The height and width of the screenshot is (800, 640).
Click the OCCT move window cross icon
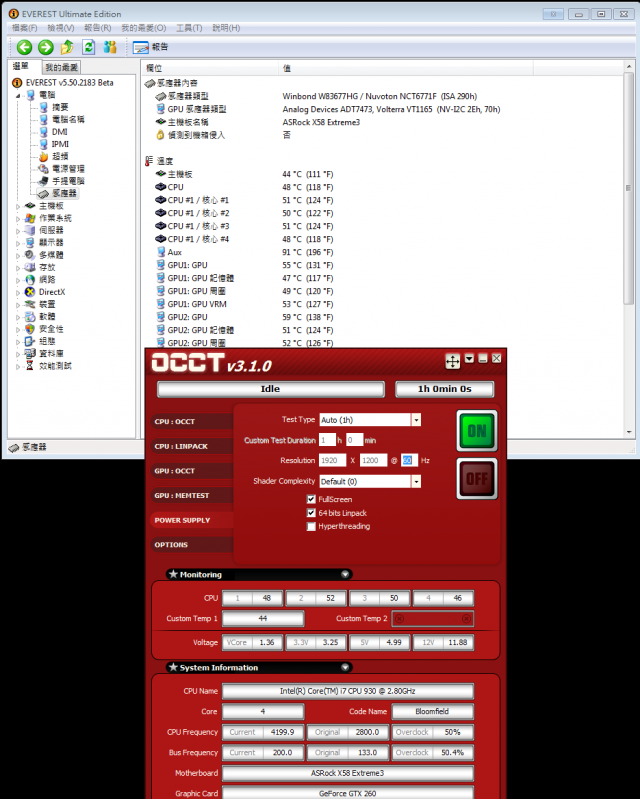(452, 361)
